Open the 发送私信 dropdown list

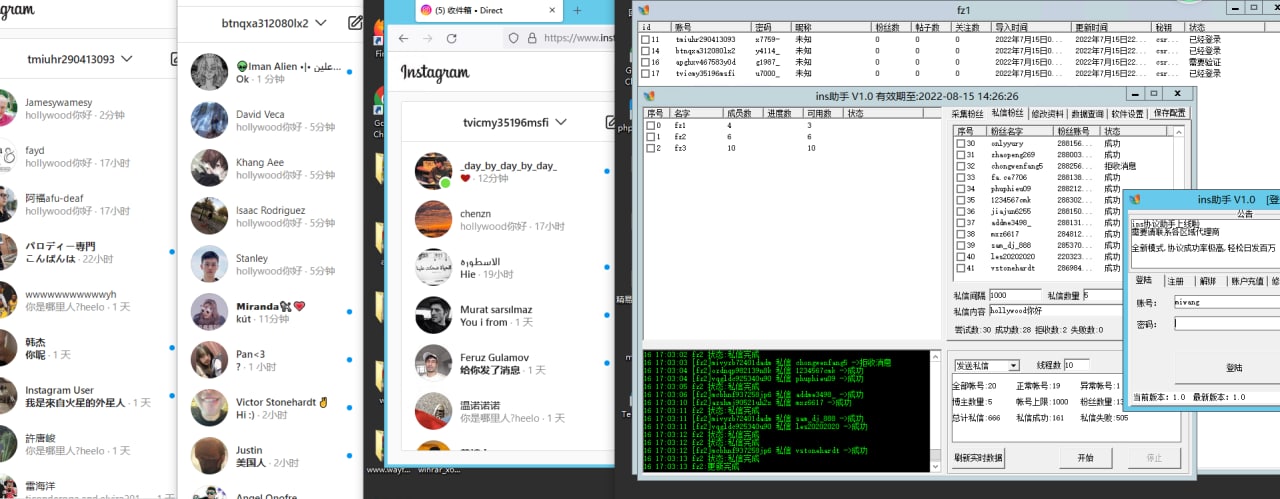point(987,365)
